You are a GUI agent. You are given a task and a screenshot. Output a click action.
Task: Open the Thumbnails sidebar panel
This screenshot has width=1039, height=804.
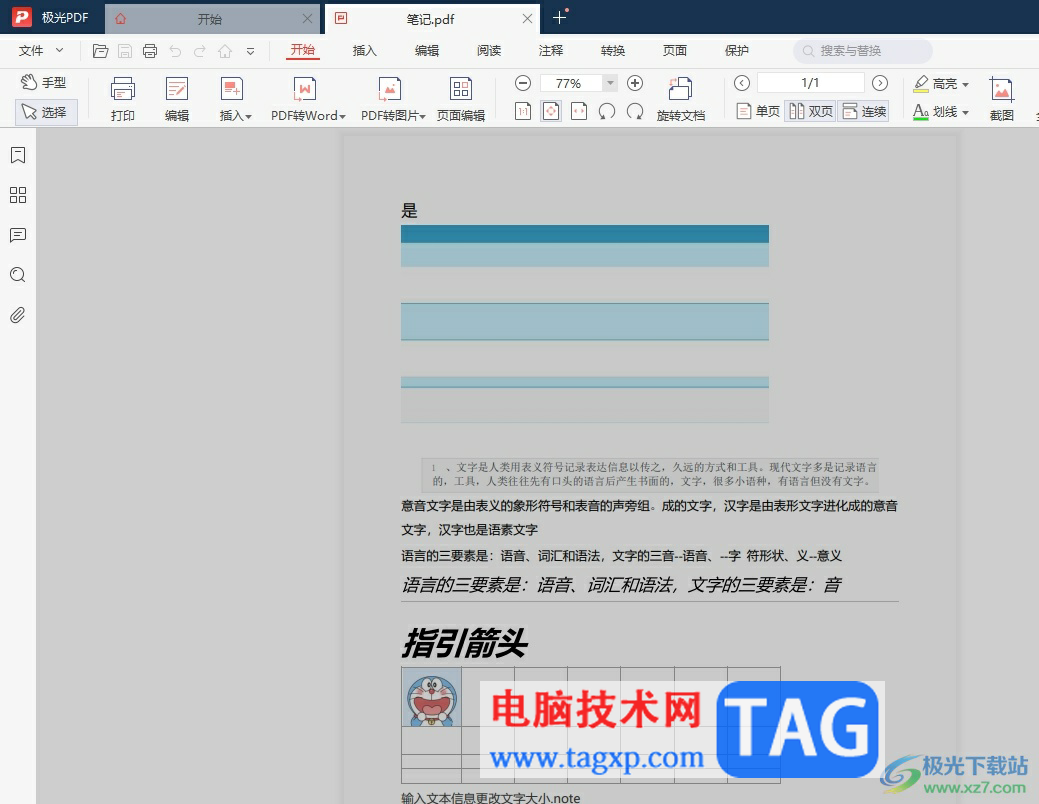[18, 195]
